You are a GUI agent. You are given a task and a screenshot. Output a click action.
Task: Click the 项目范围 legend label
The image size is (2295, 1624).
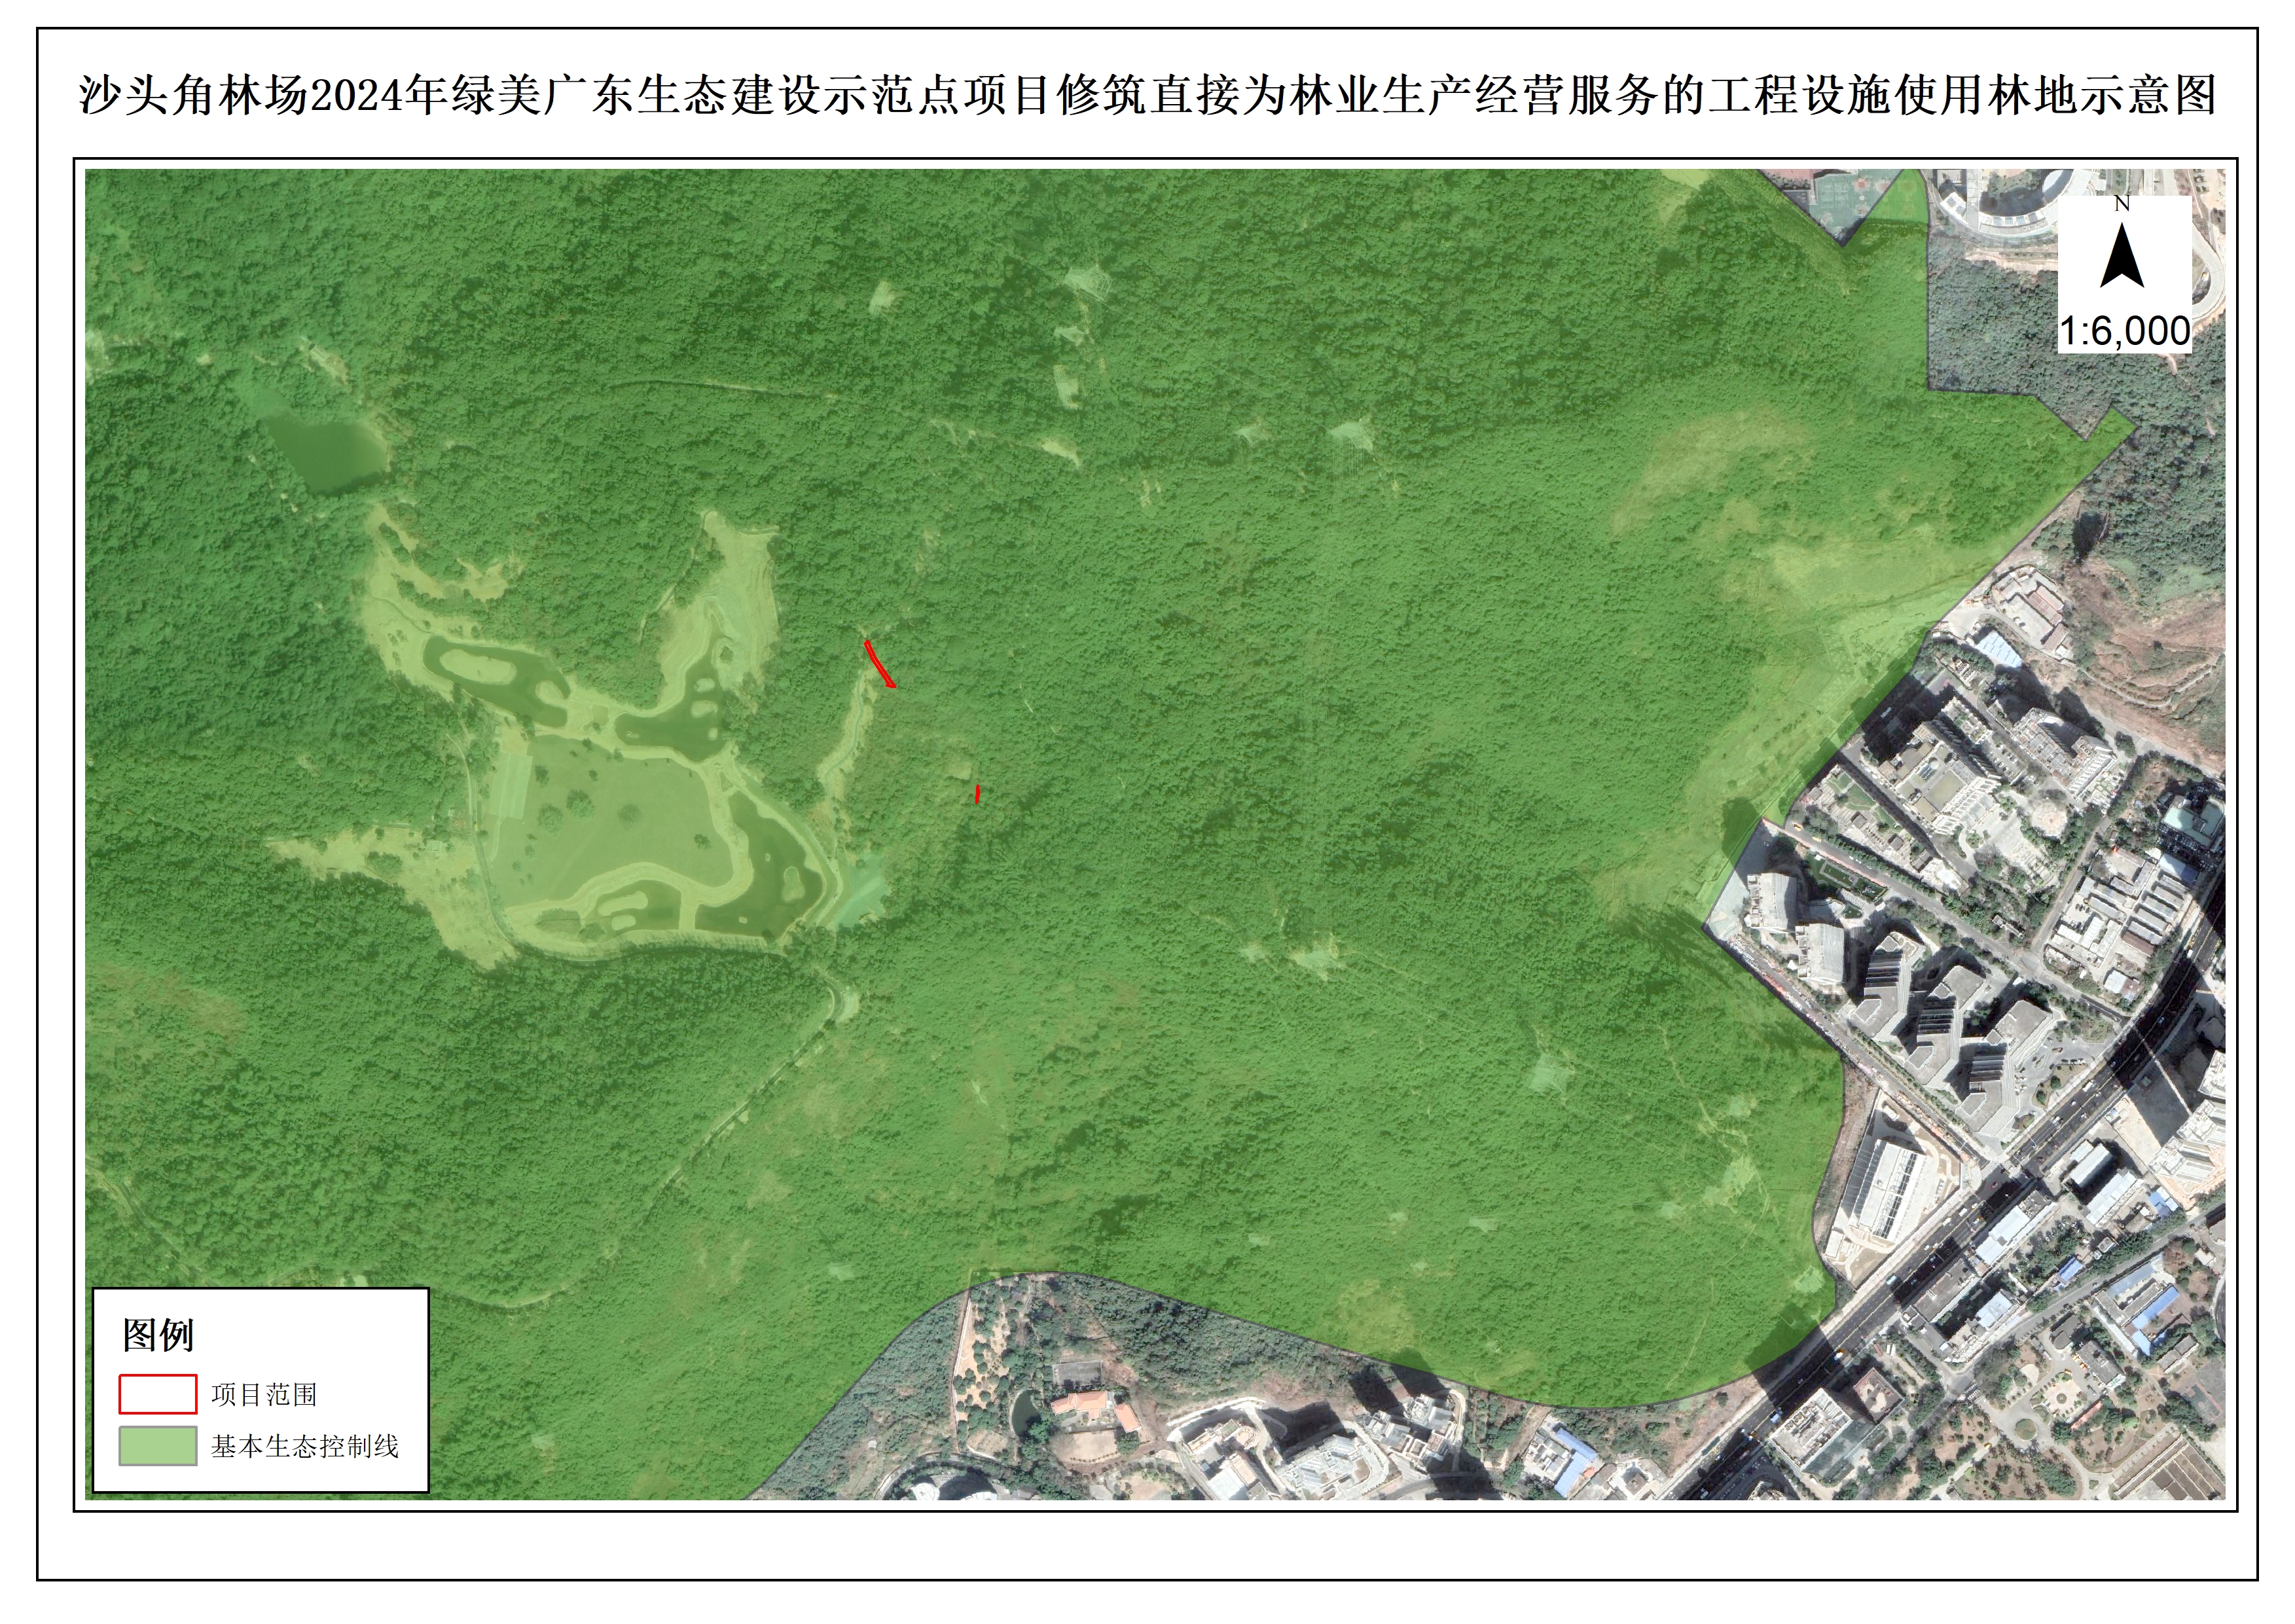pos(264,1394)
